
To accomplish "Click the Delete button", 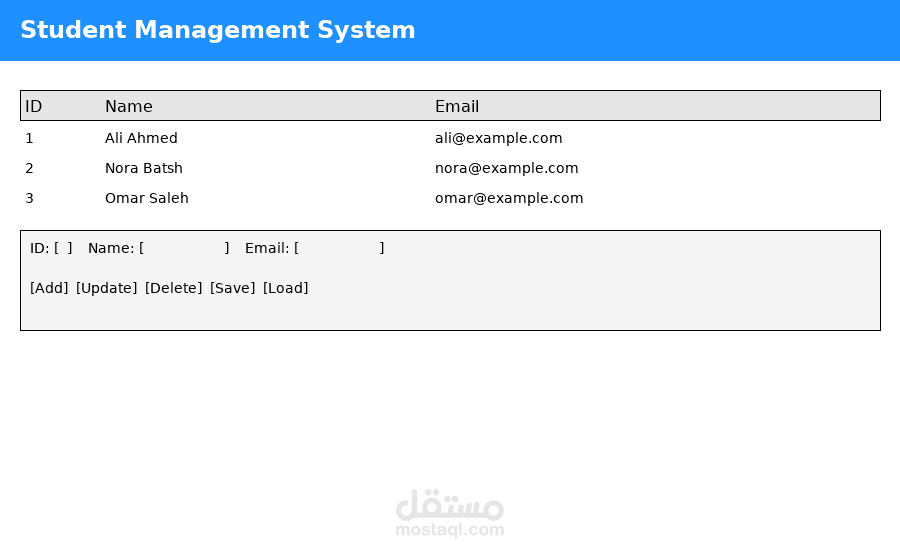I will pyautogui.click(x=173, y=288).
